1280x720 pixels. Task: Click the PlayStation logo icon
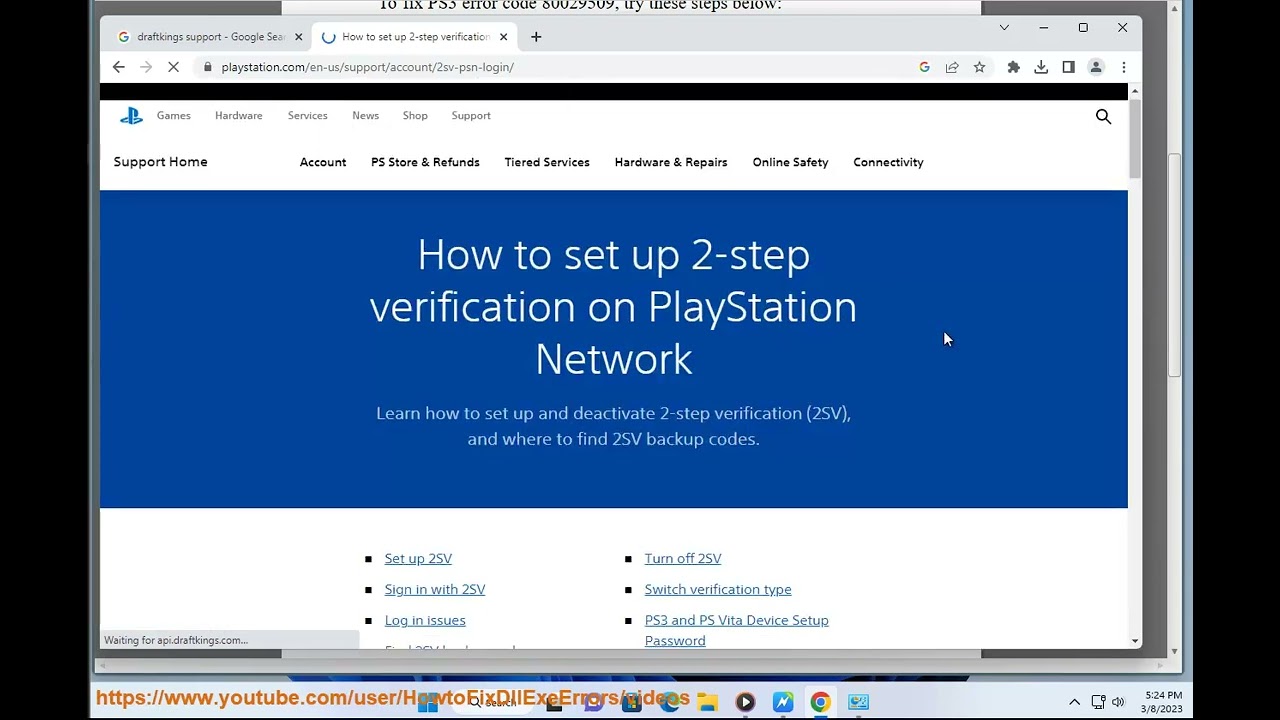click(131, 116)
